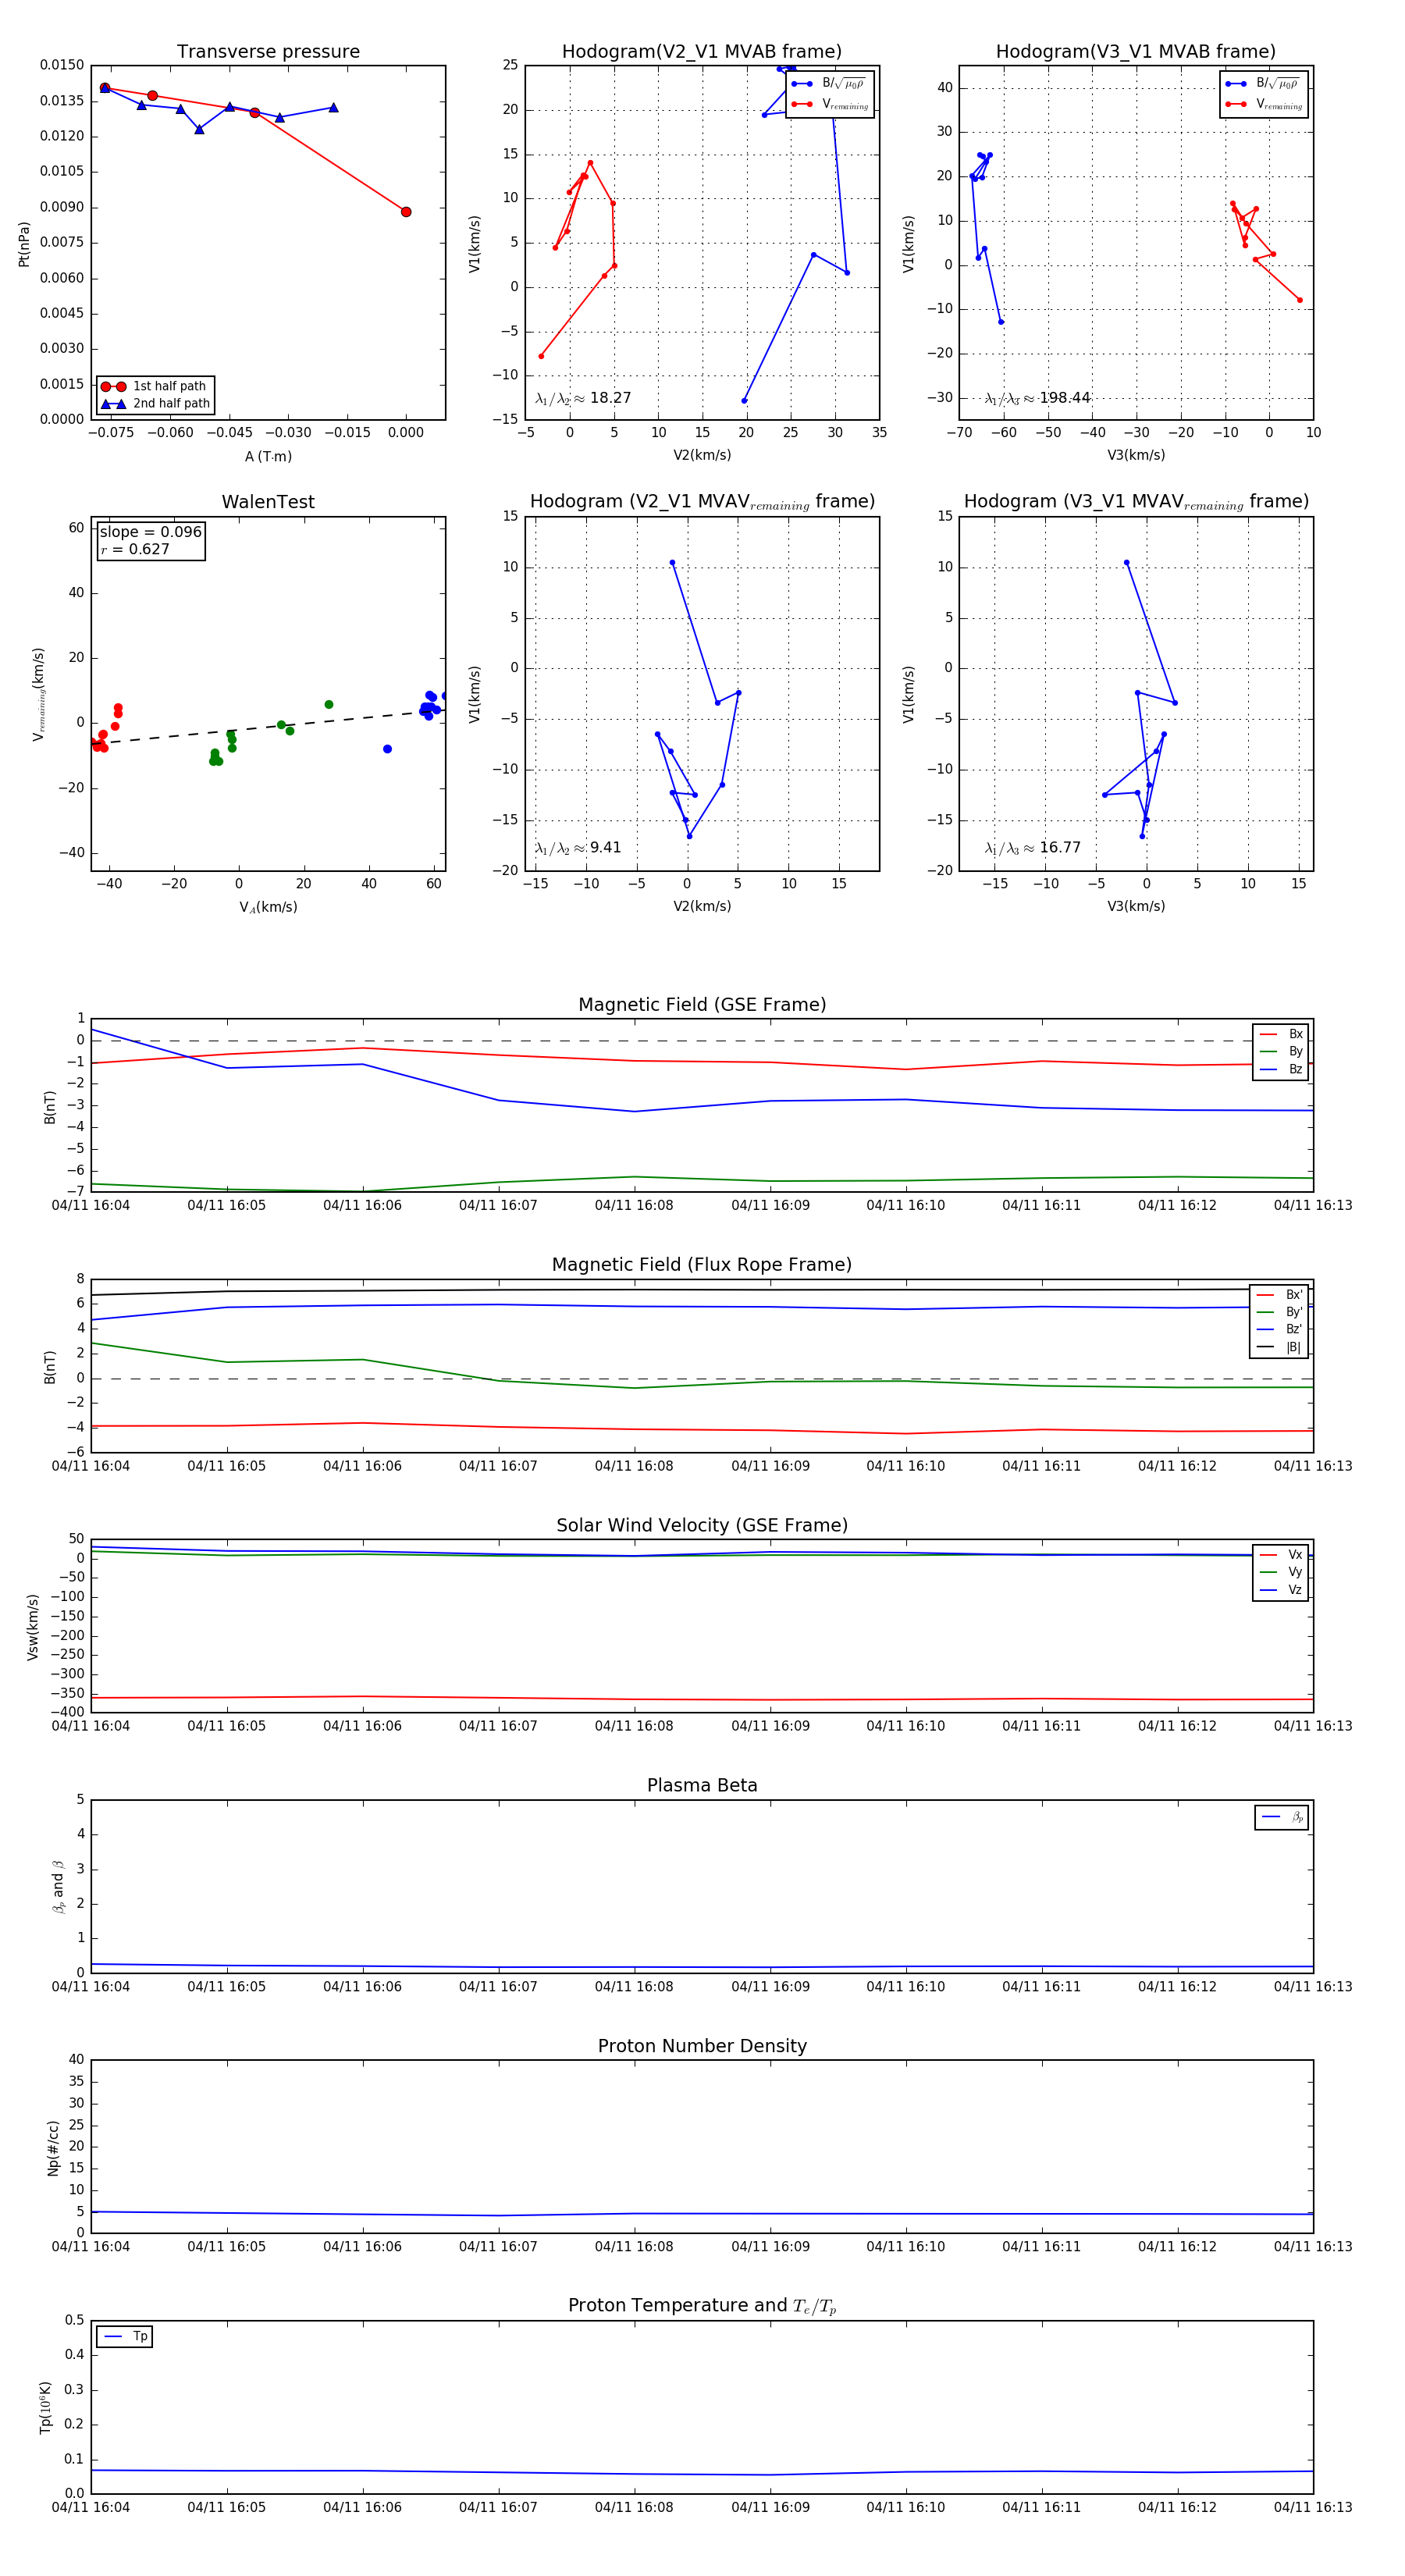Image resolution: width=1405 pixels, height=2576 pixels.
Task: Click the red data point at A = 0.000 in Transverse pressure
Action: [x=406, y=212]
